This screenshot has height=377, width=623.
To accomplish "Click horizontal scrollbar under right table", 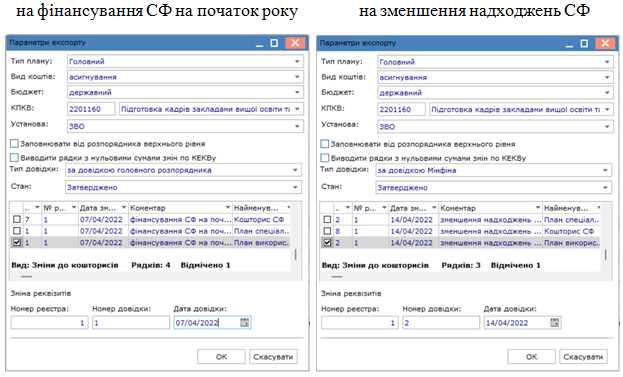I will click(337, 276).
